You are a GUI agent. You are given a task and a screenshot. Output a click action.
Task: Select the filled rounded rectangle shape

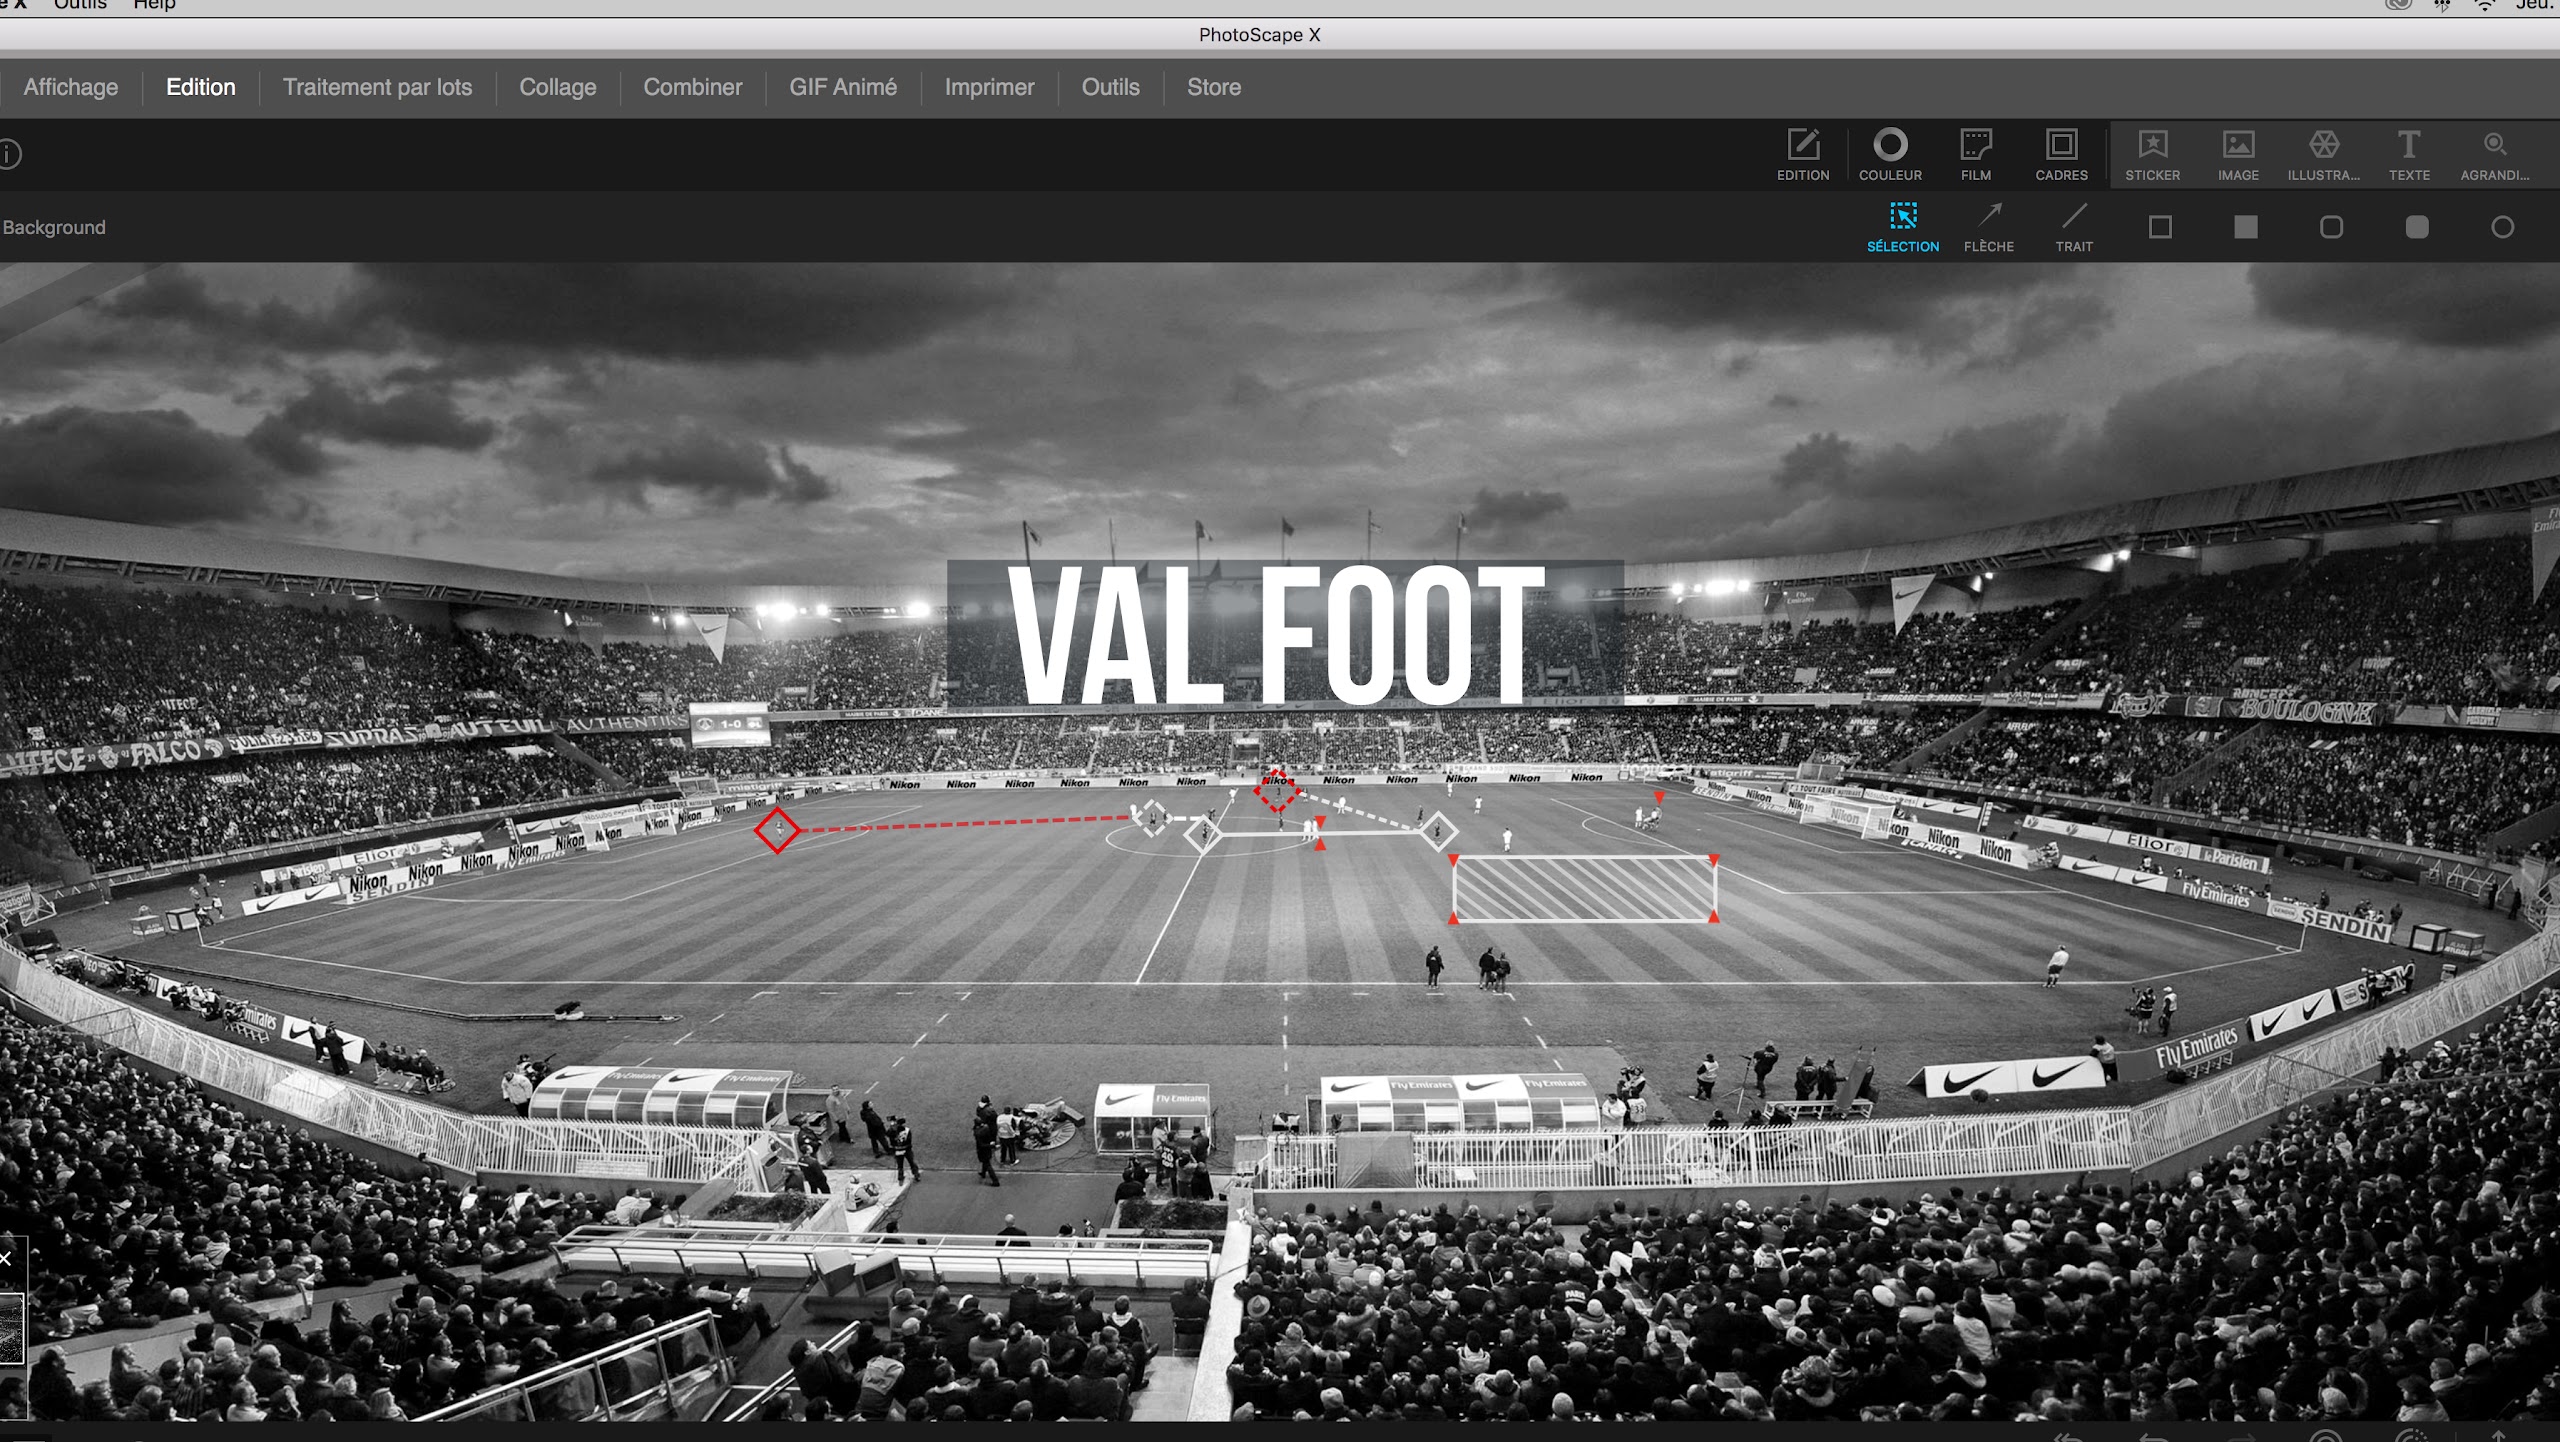[2417, 227]
